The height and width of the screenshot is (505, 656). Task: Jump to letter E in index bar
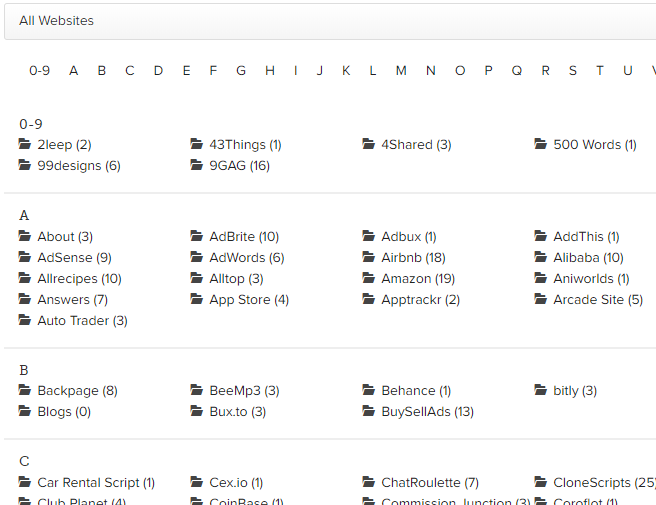(187, 71)
